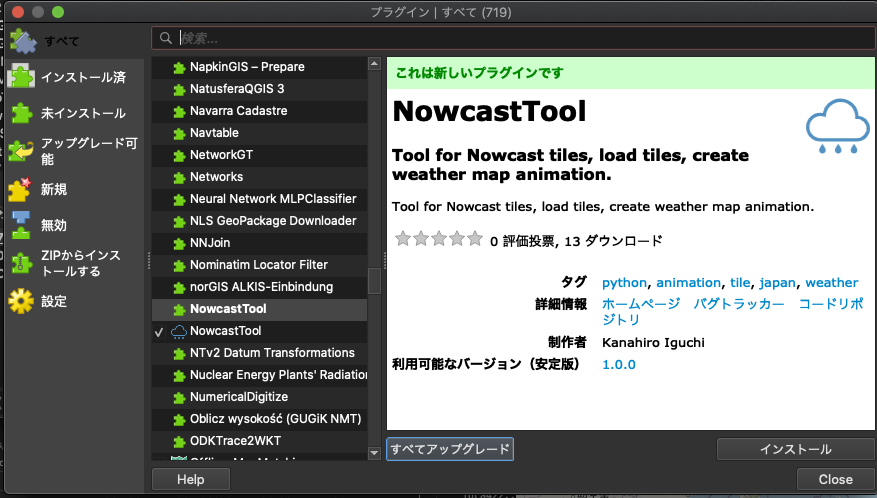877x498 pixels.
Task: Open the not-installed plugins icon
Action: [21, 113]
